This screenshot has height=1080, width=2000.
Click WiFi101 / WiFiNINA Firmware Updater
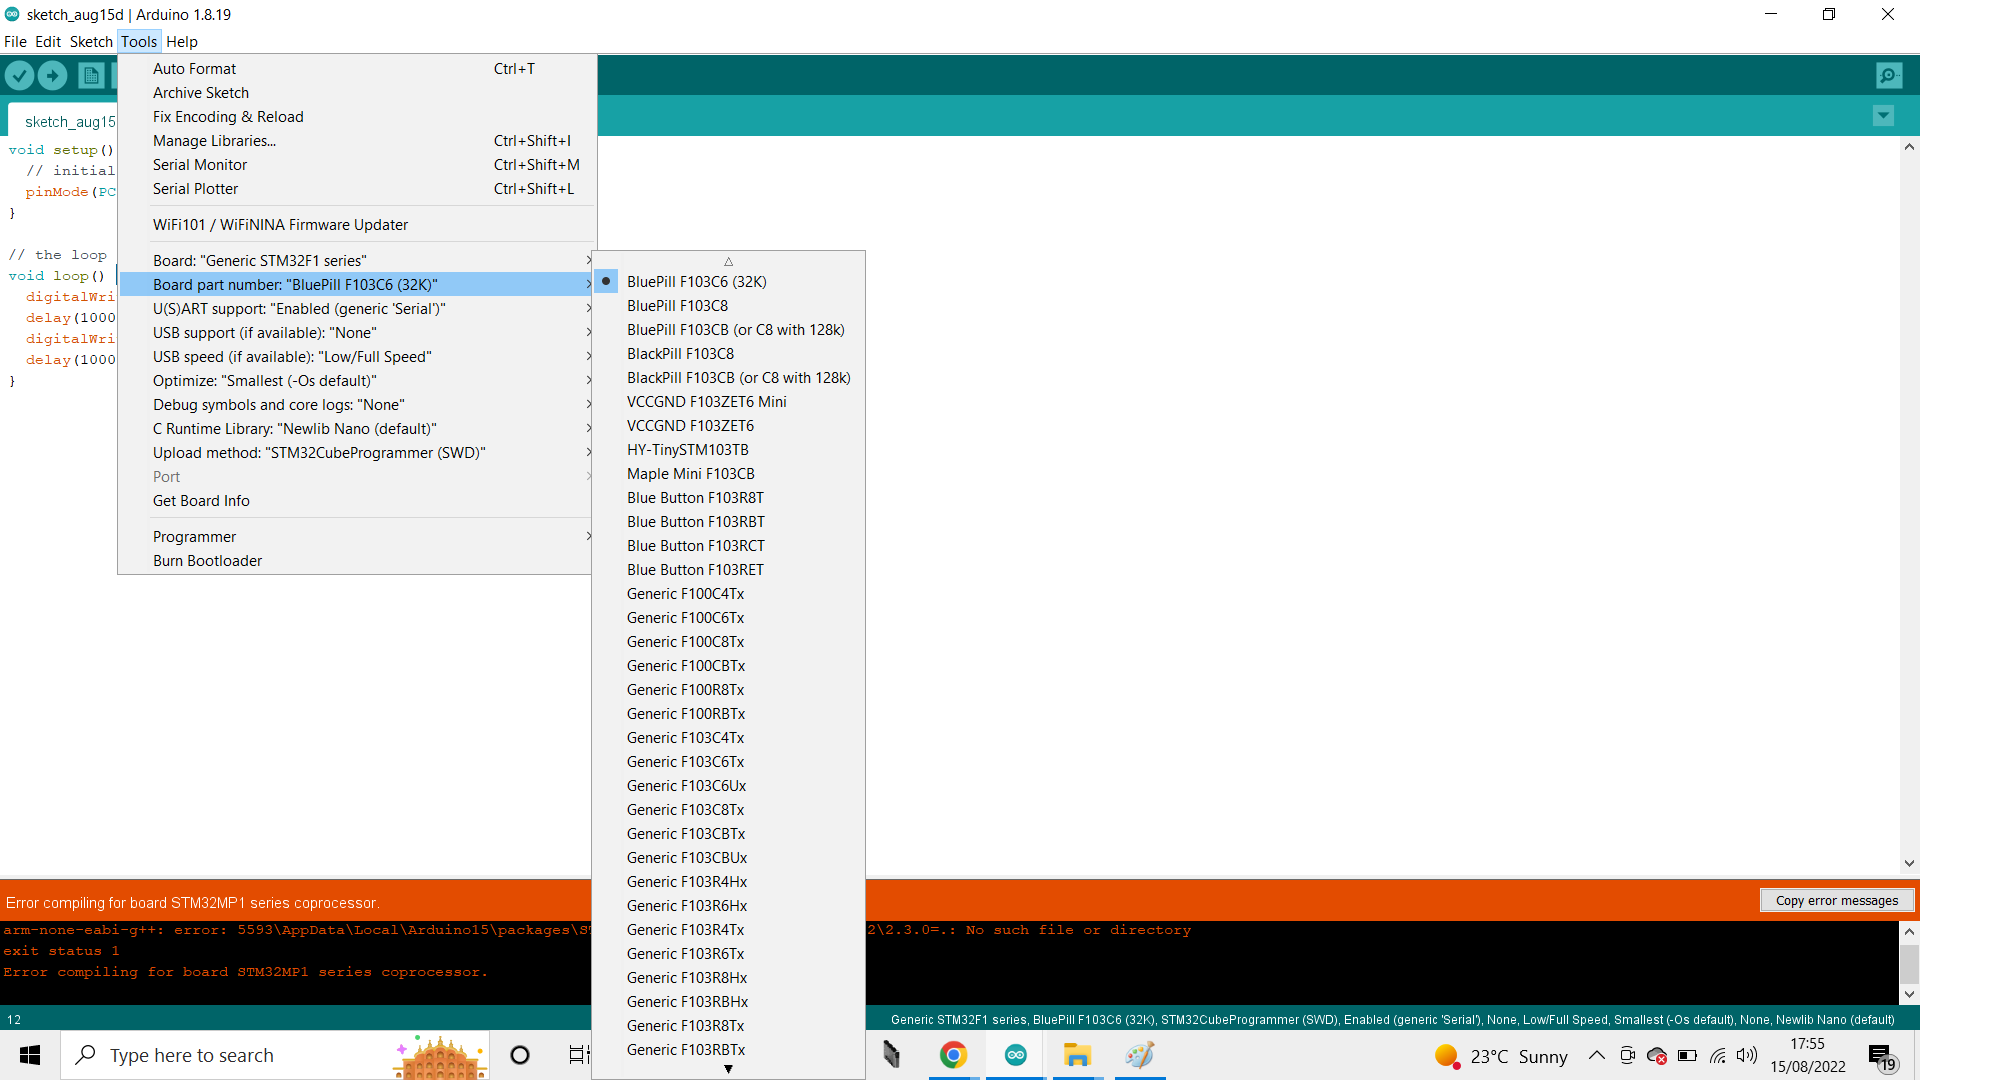pos(357,225)
